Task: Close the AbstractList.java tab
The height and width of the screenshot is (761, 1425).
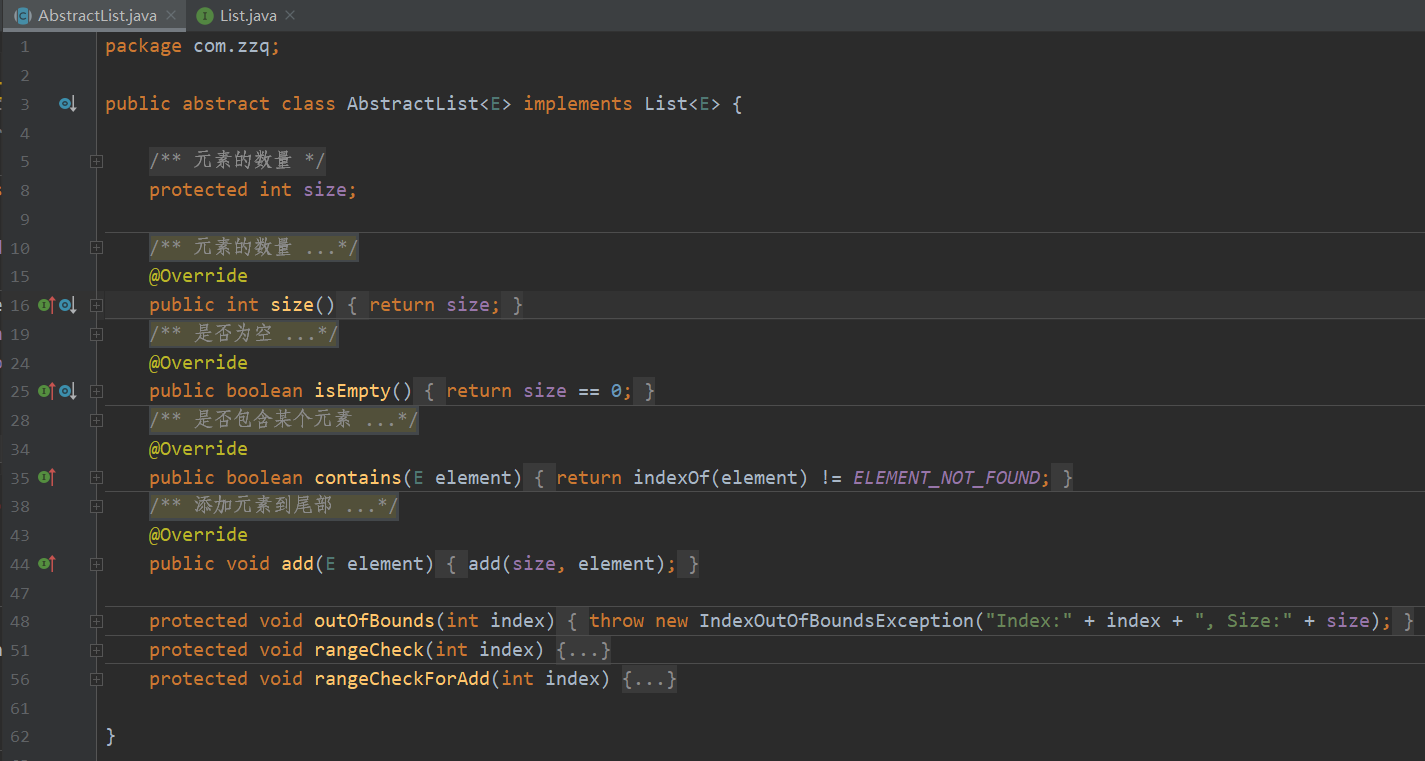Action: click(x=171, y=16)
